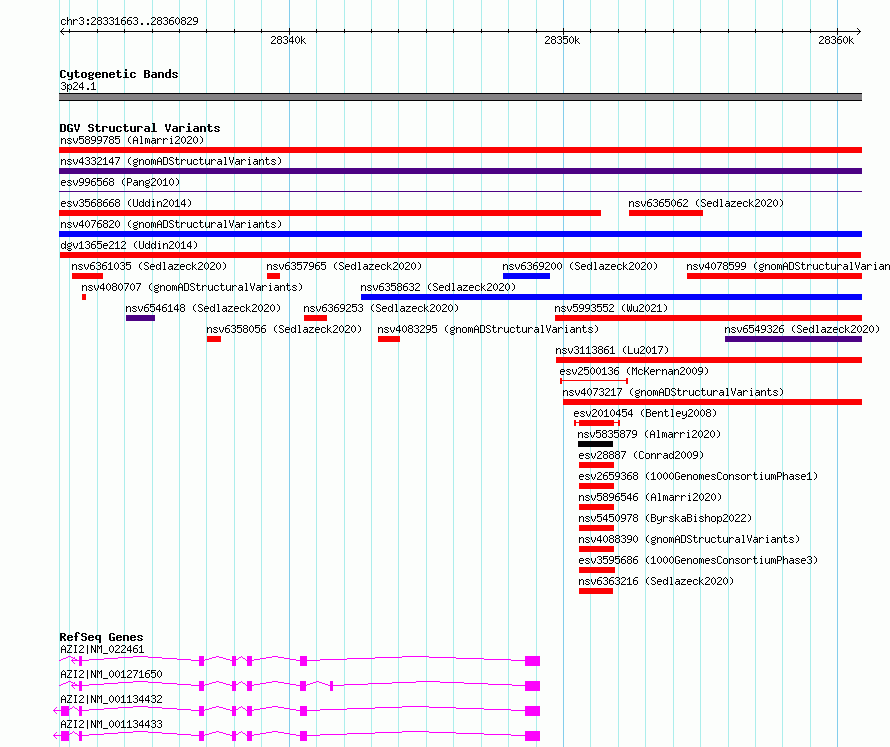890x747 pixels.
Task: Select the nsv6358632 blue variant bar
Action: [x=611, y=297]
